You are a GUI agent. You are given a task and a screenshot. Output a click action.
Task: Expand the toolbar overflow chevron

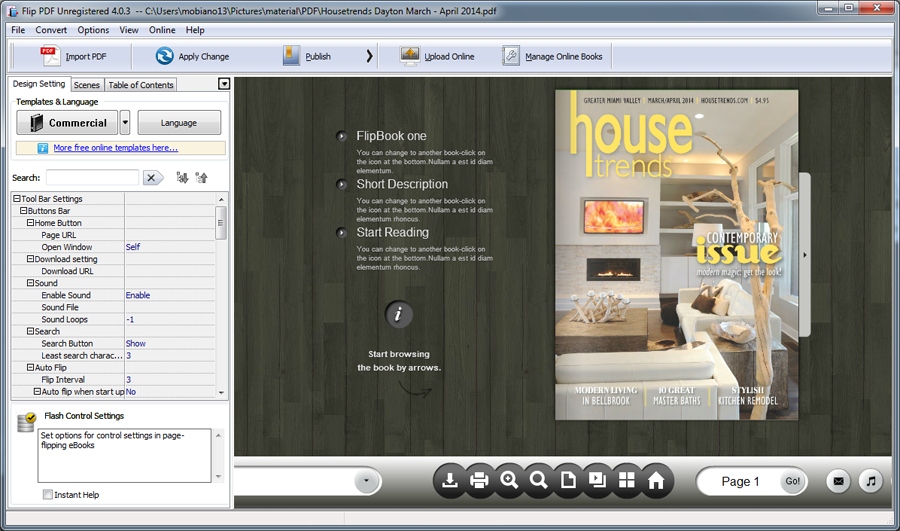click(369, 56)
